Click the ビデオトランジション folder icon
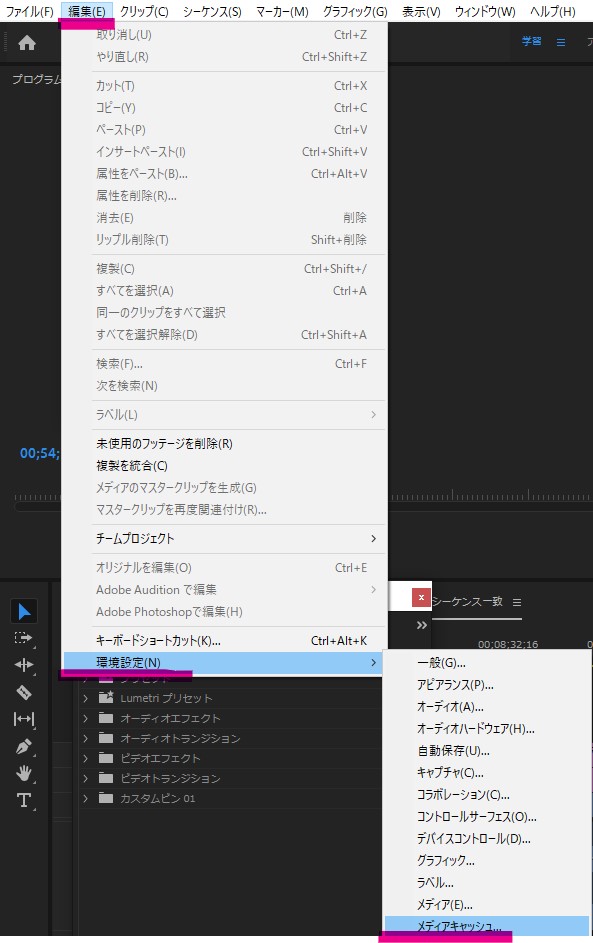The height and width of the screenshot is (943, 593). point(106,778)
